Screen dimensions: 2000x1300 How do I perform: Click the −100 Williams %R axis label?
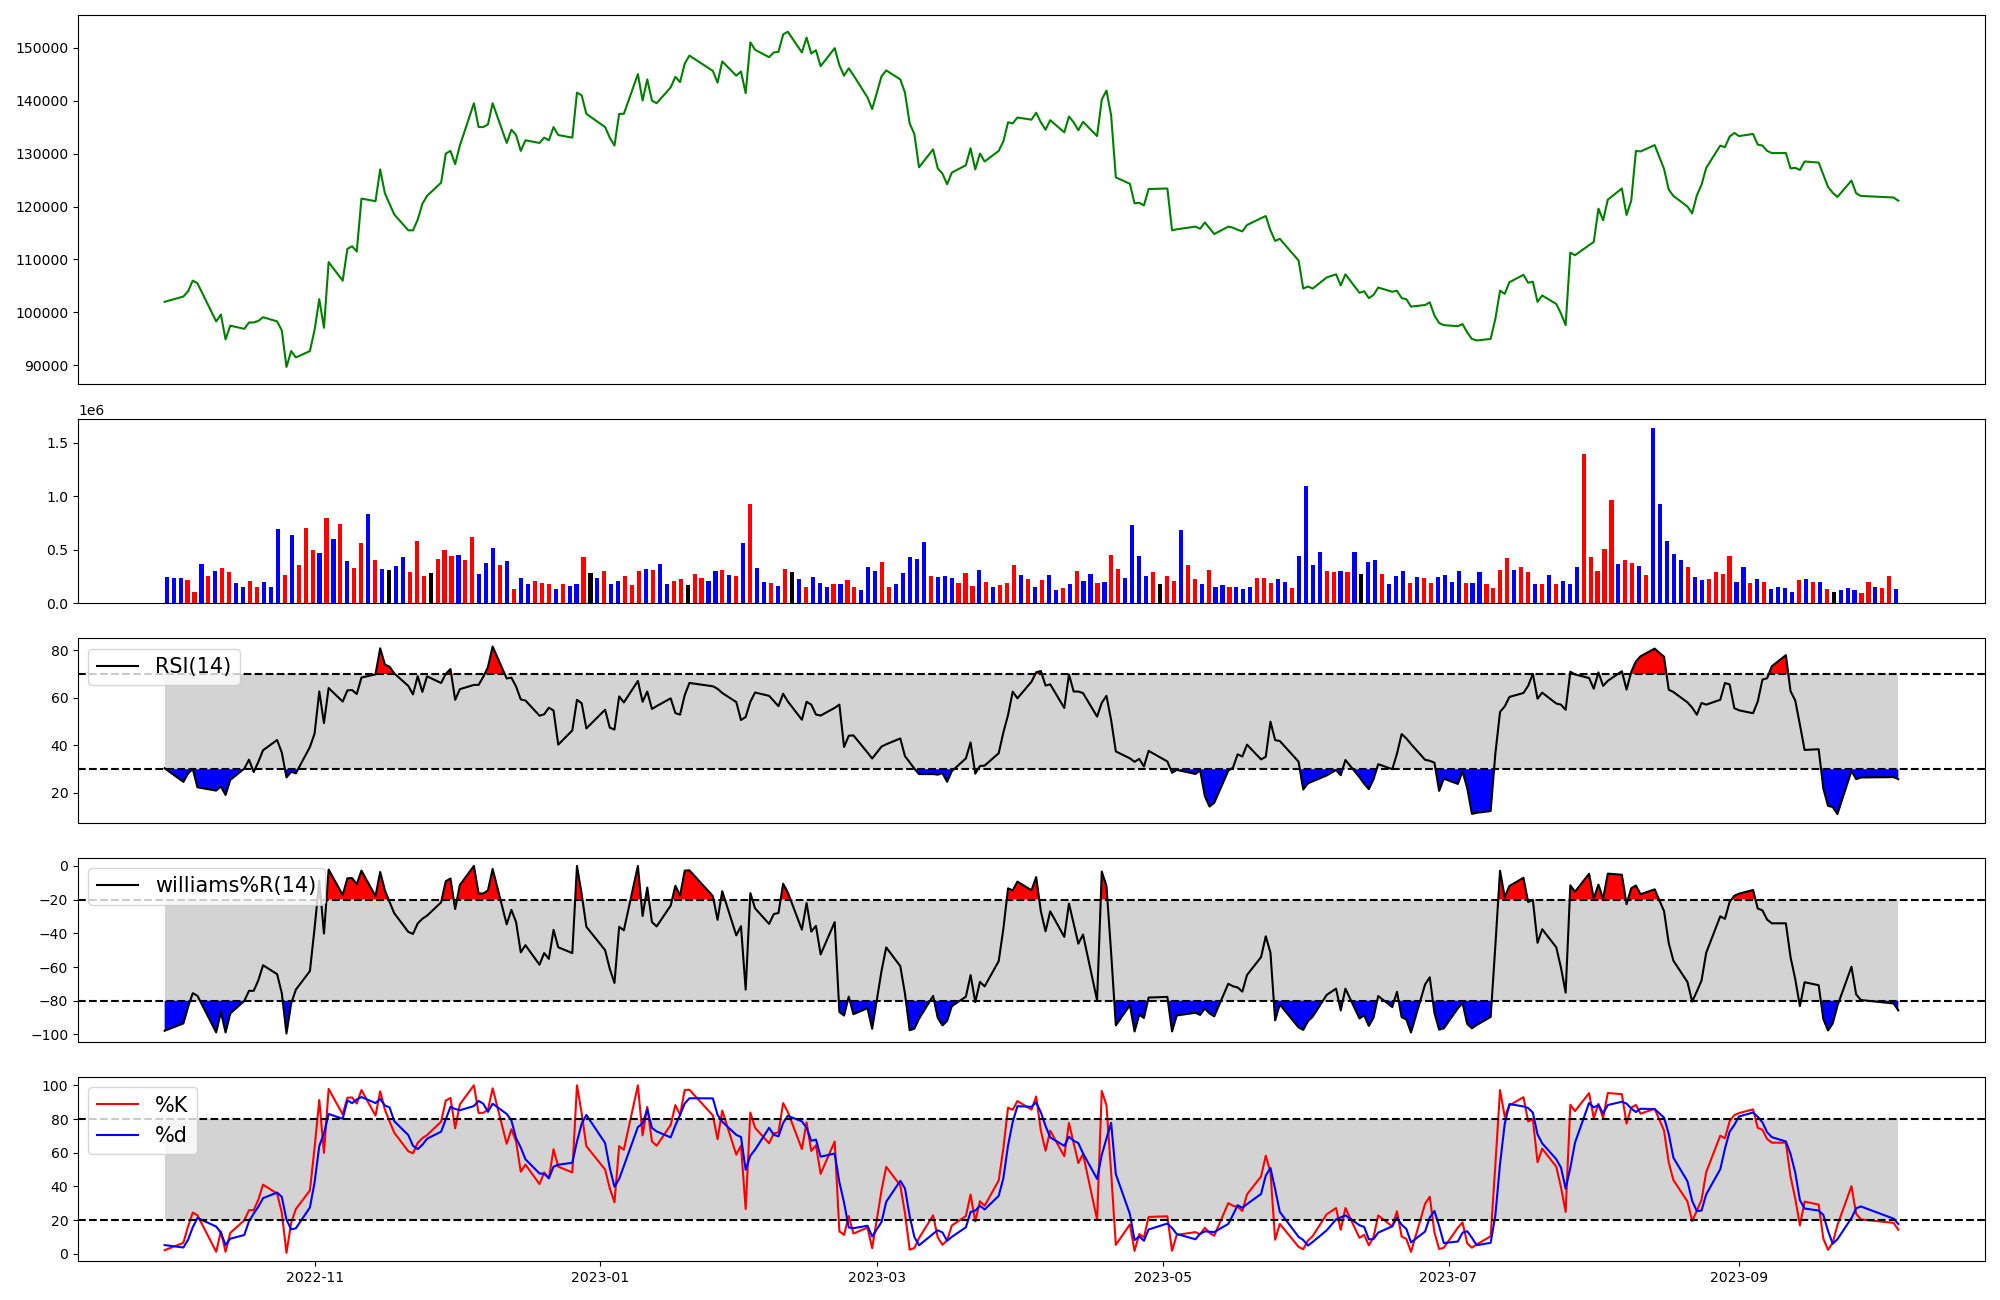tap(50, 1035)
